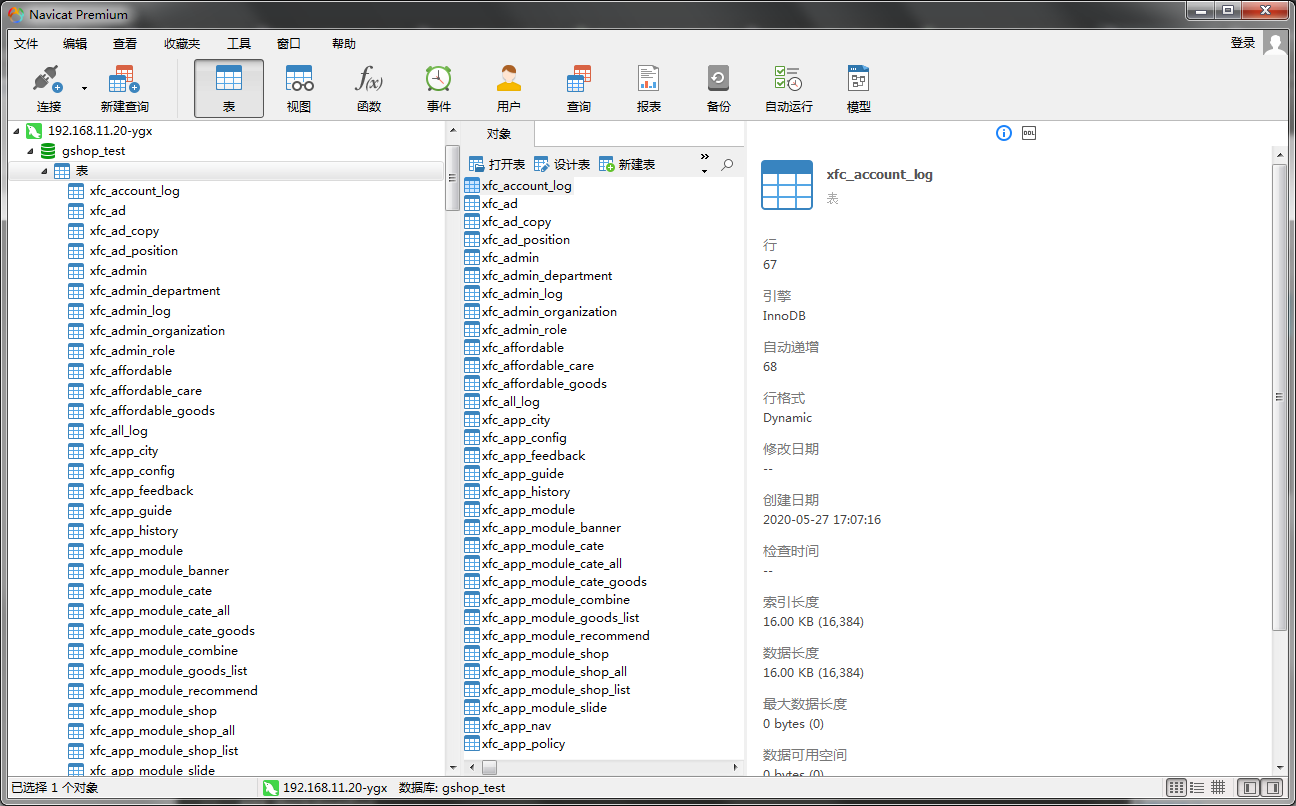This screenshot has height=806, width=1296.
Task: Click the 192.168.11.20-ygx status bar connection
Action: pyautogui.click(x=325, y=788)
